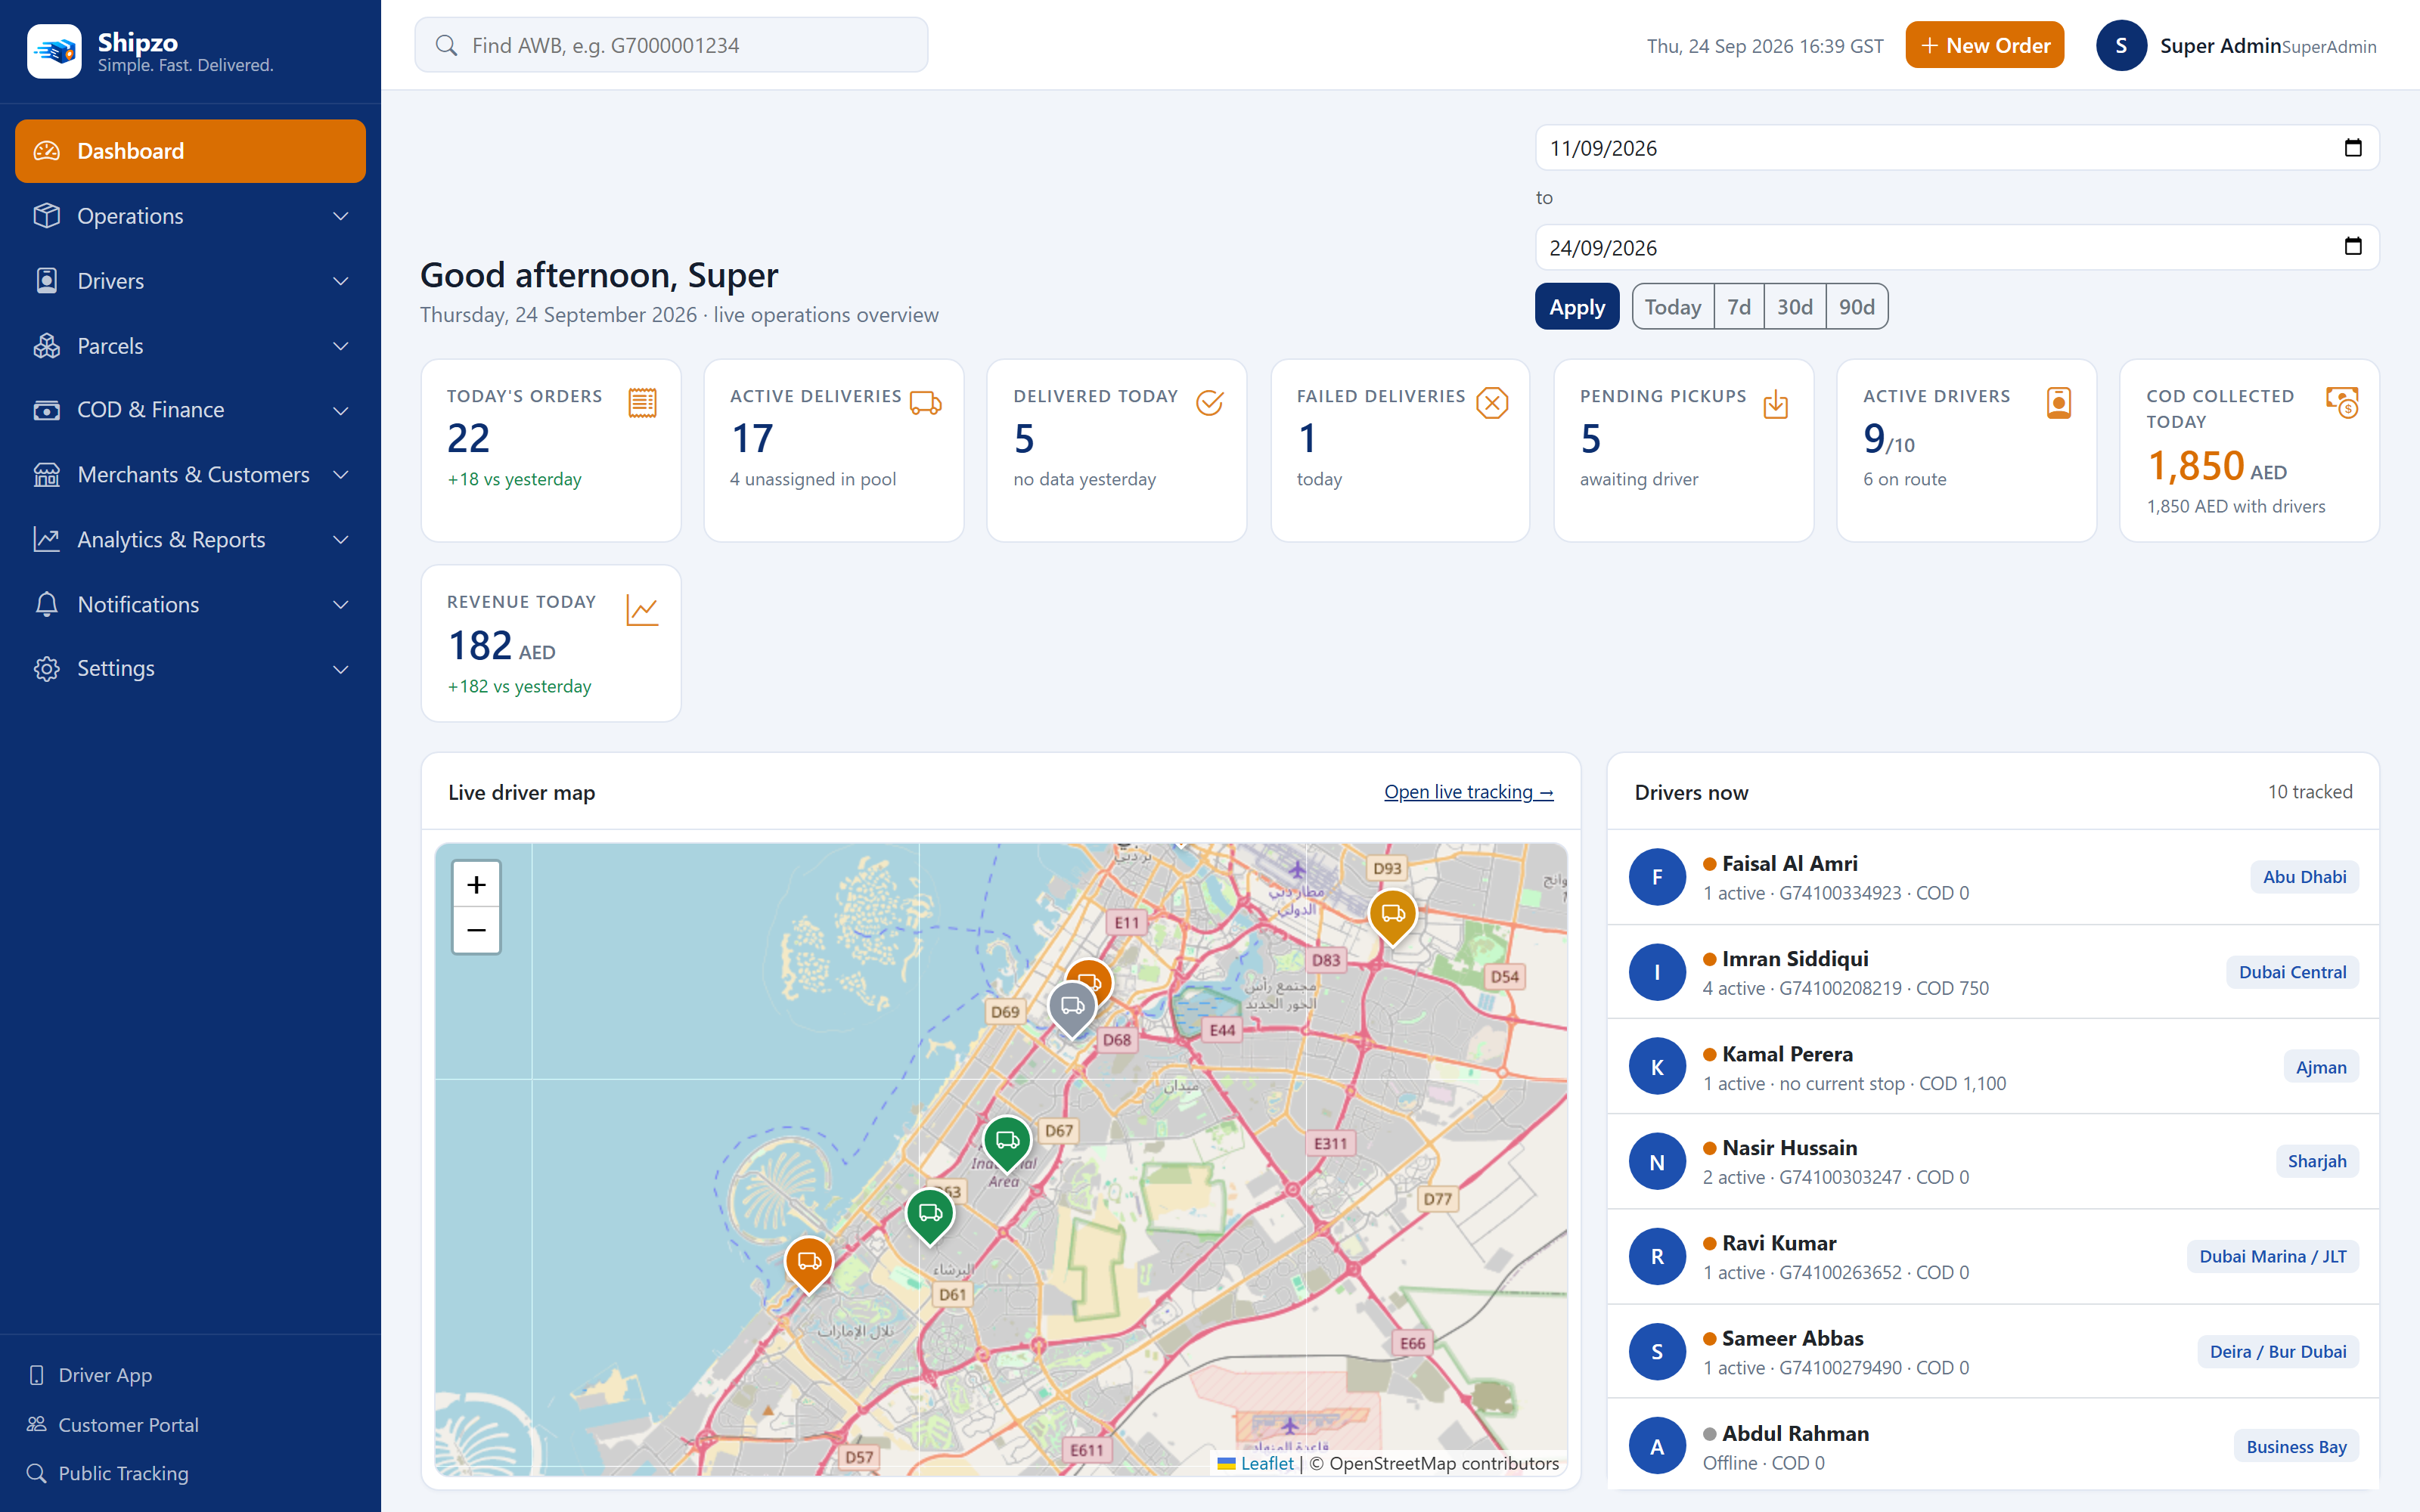Viewport: 2420px width, 1512px height.
Task: Click Sameer Abbas driver name
Action: (x=1792, y=1338)
